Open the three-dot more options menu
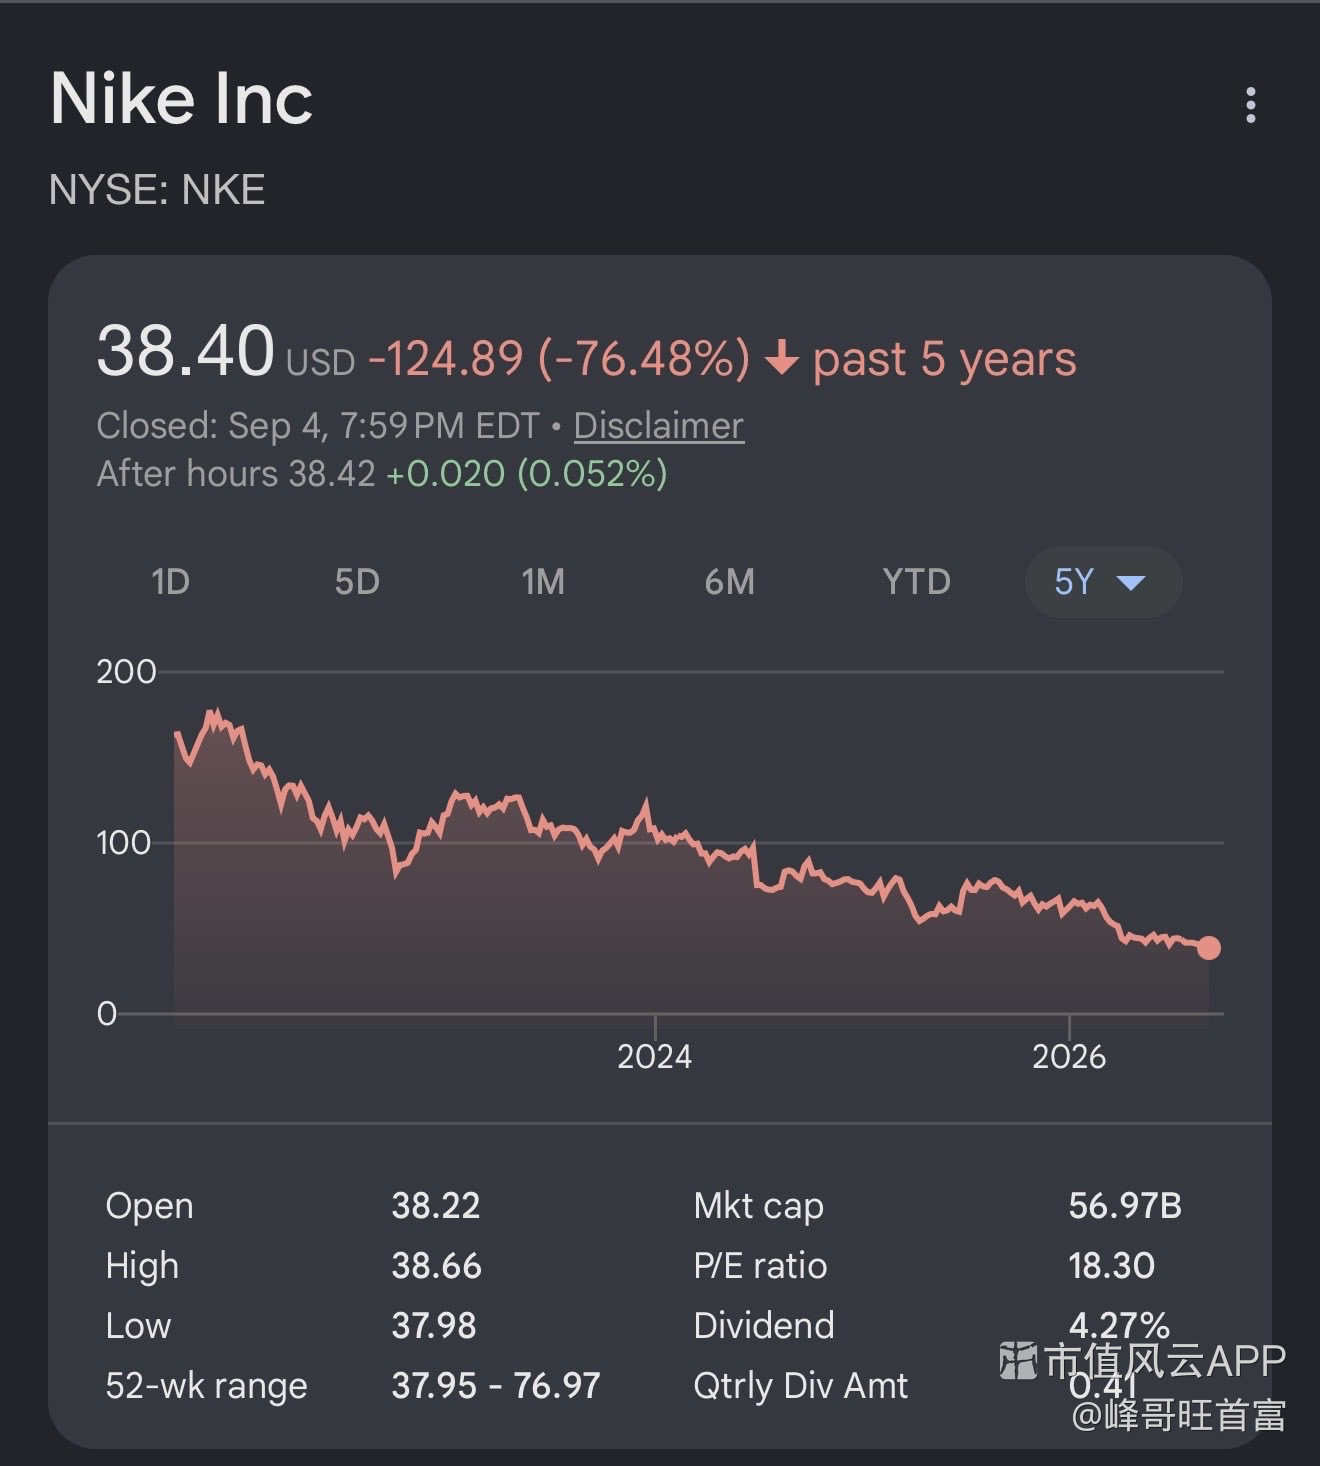 (1250, 105)
